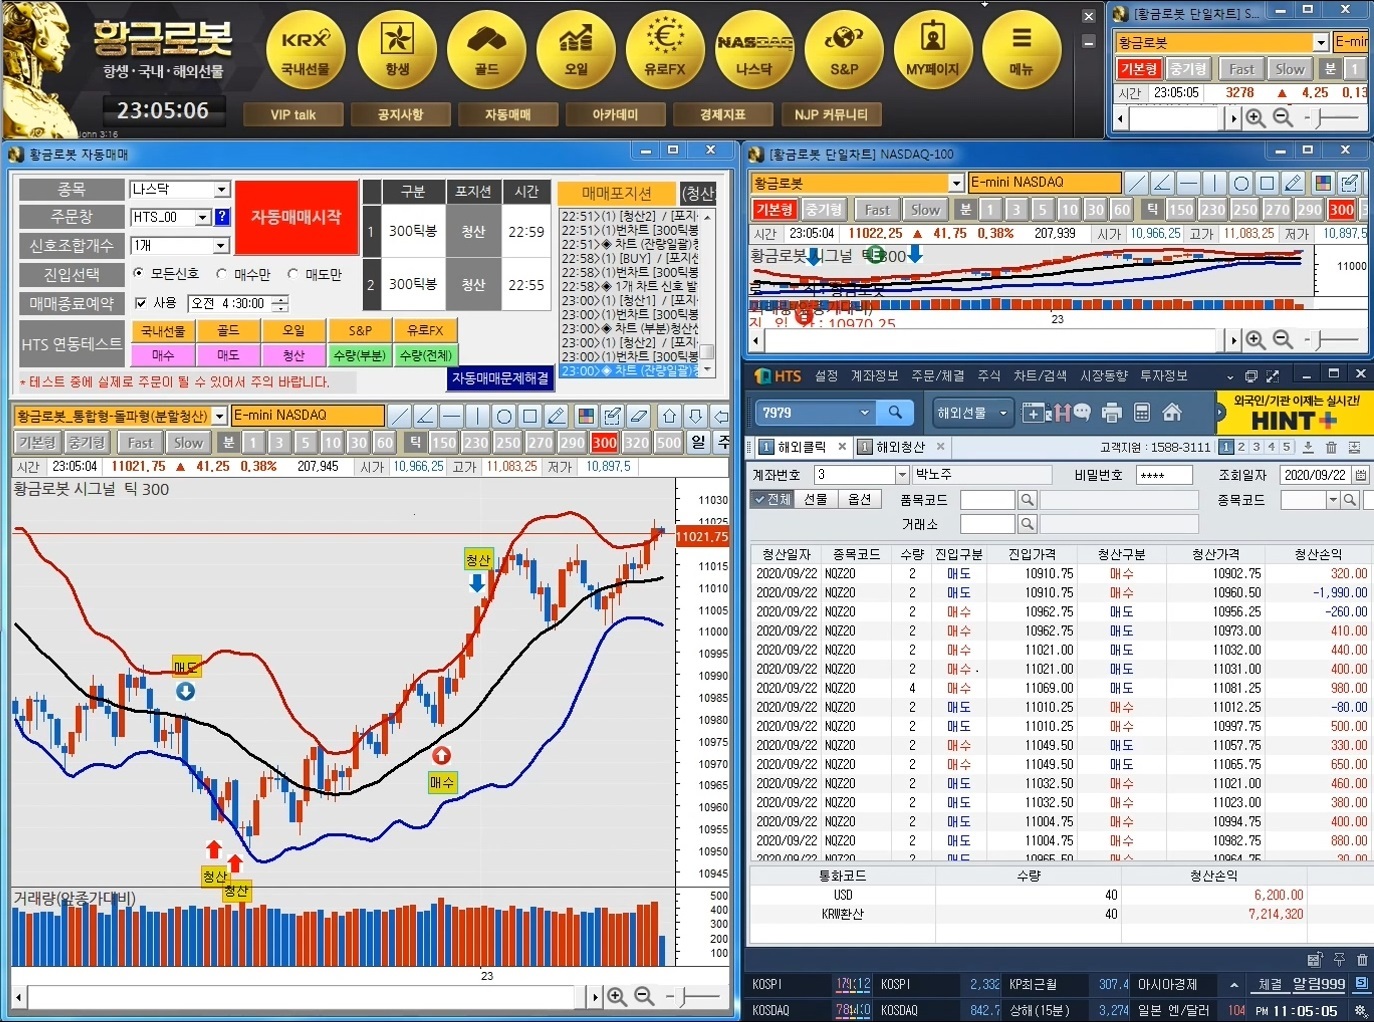This screenshot has height=1022, width=1374.
Task: Click the red 자동매매시작 button
Action: pos(296,217)
